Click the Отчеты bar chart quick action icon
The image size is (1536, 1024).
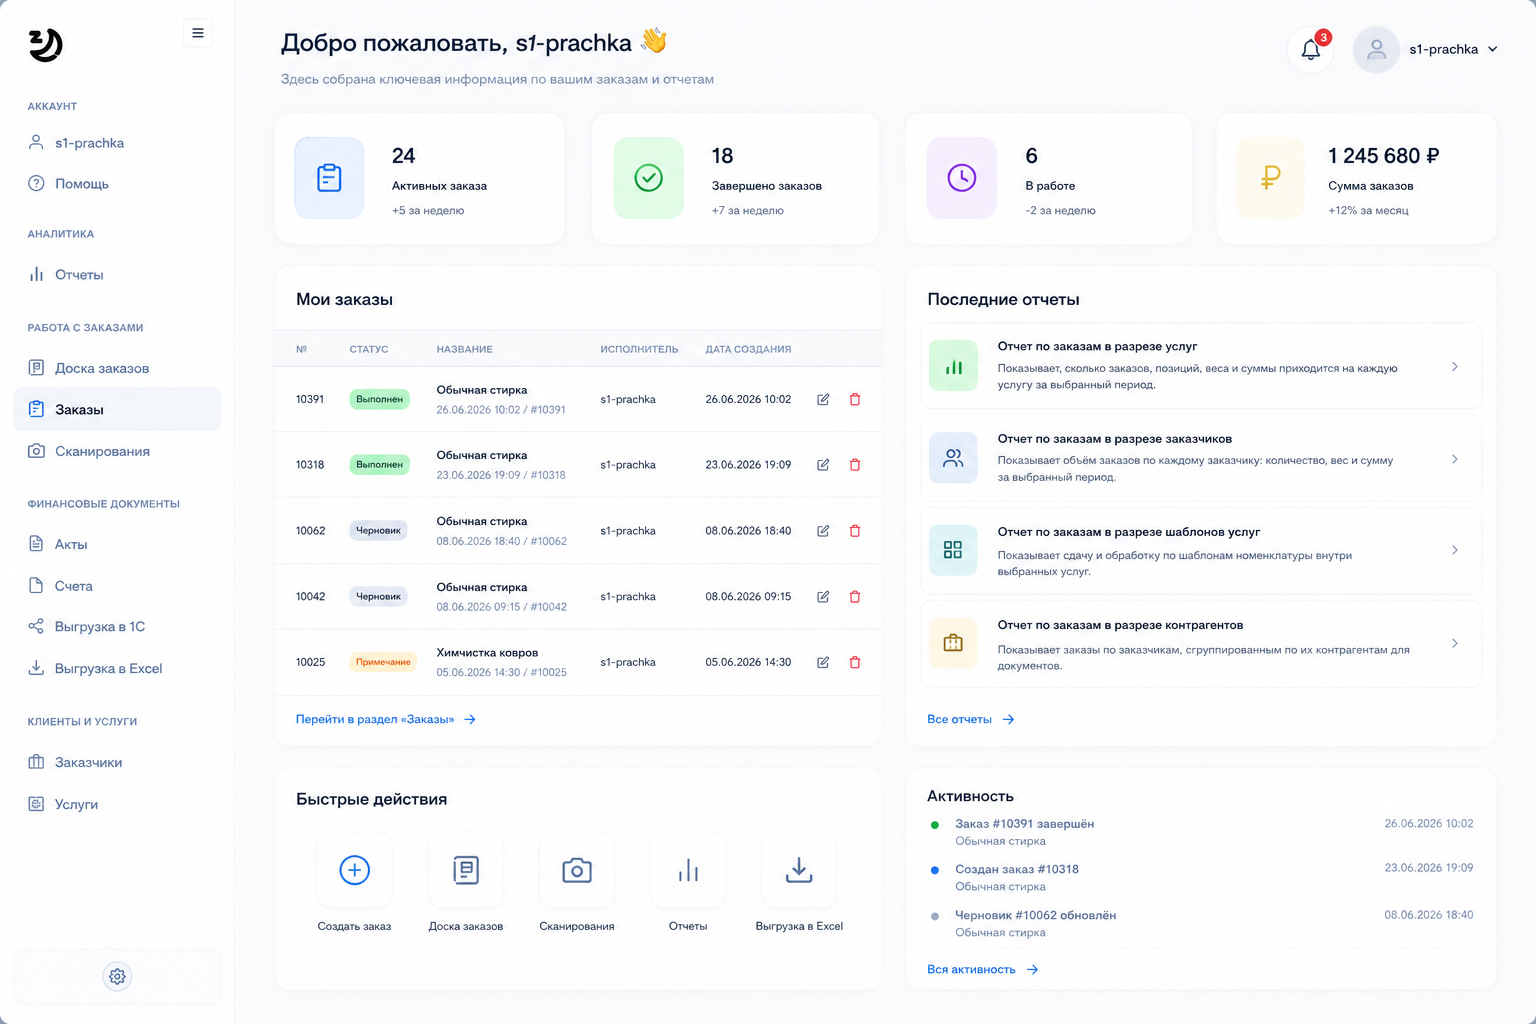688,870
